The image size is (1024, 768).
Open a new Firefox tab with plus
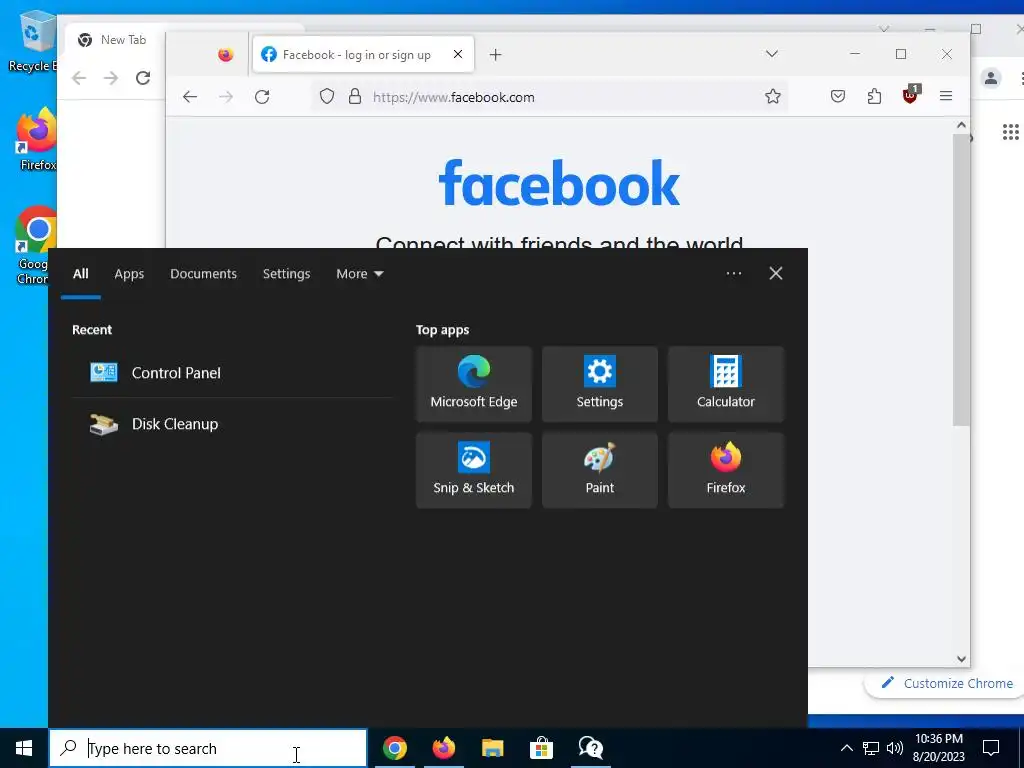pyautogui.click(x=496, y=55)
